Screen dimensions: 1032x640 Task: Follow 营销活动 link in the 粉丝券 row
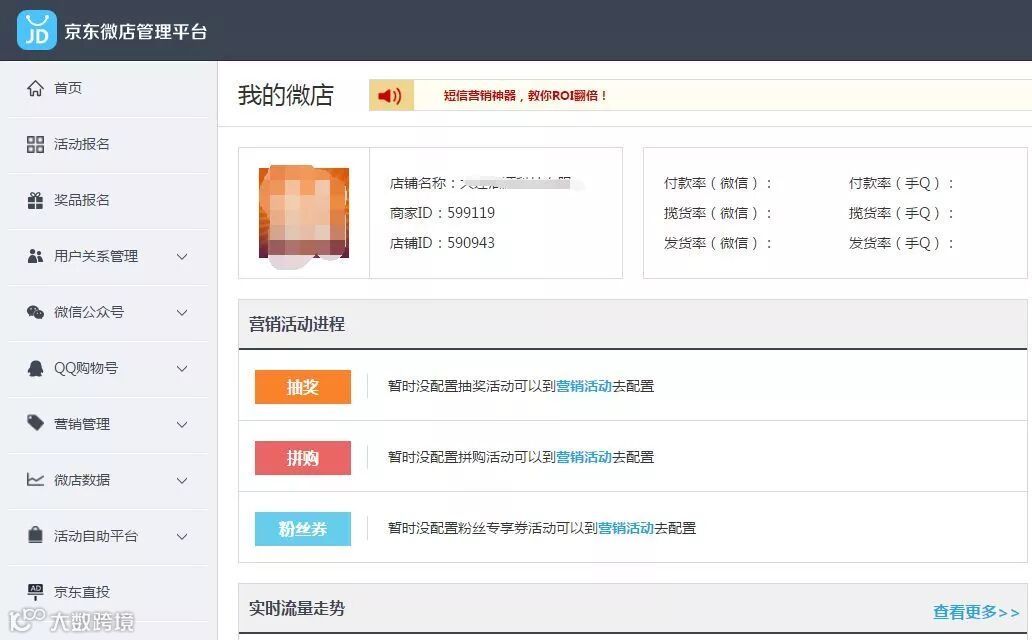626,528
